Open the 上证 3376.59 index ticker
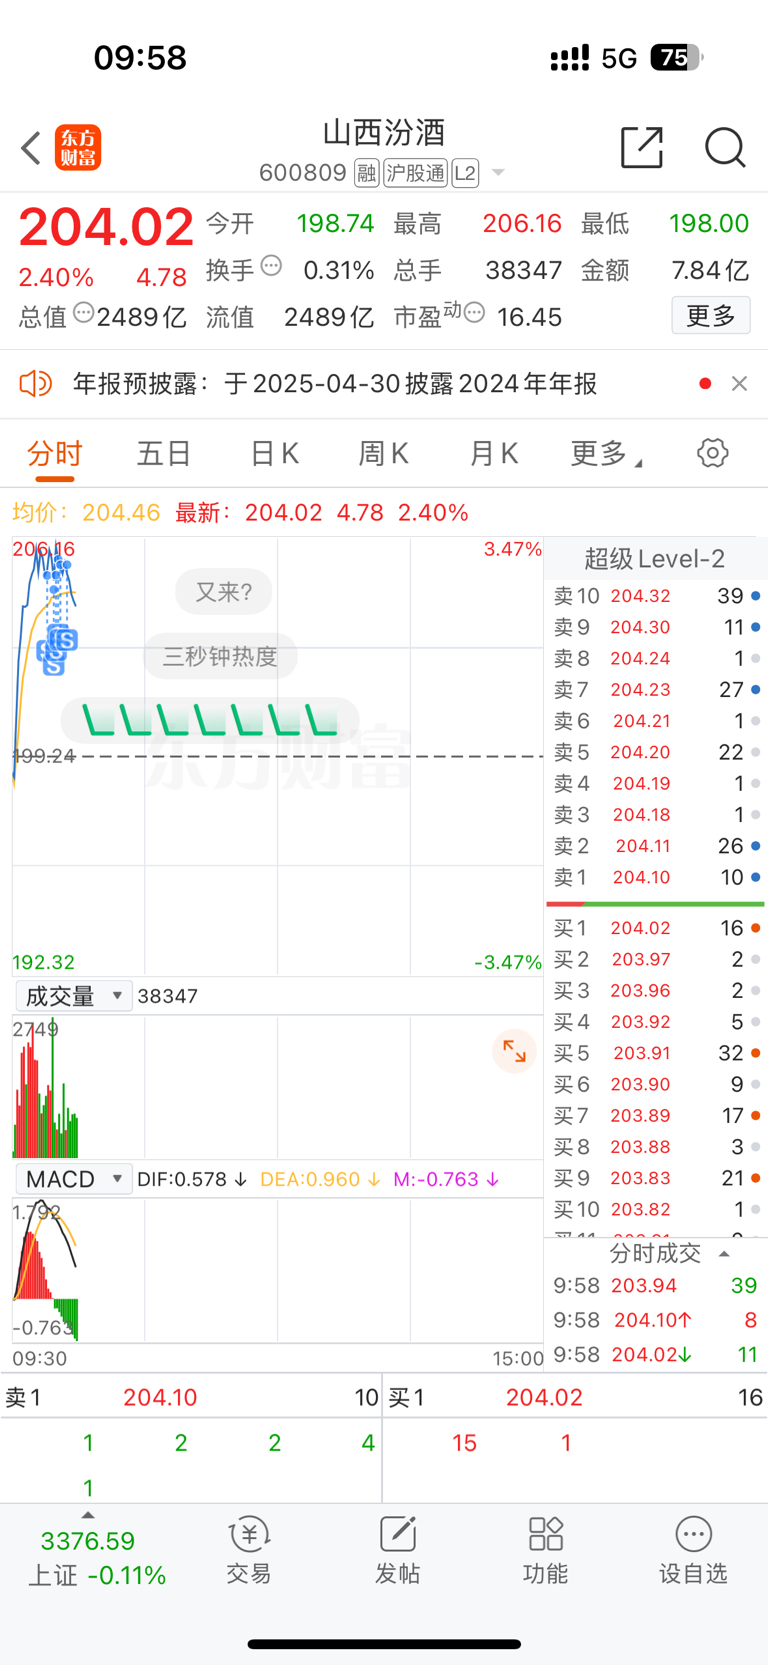Image resolution: width=769 pixels, height=1665 pixels. (x=97, y=1558)
